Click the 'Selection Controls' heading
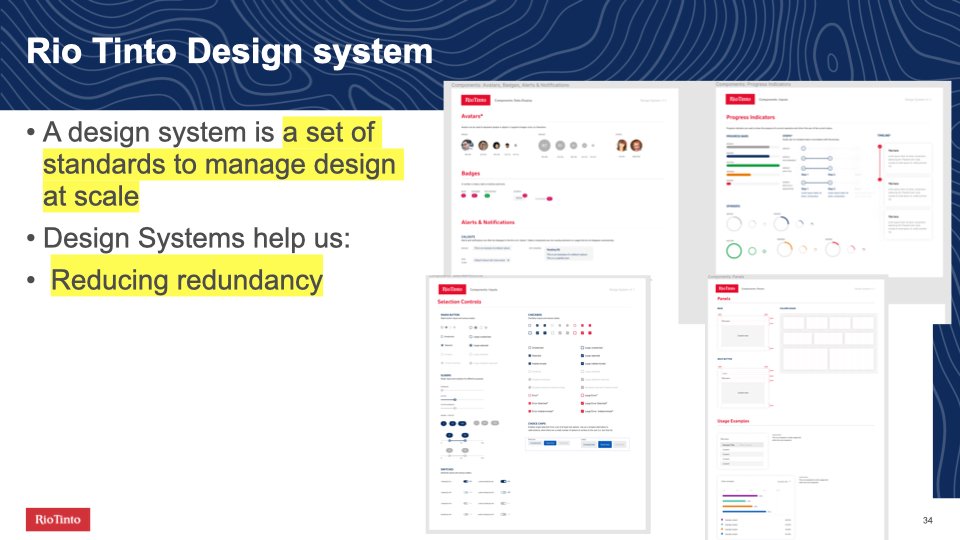This screenshot has height=540, width=960. point(459,302)
